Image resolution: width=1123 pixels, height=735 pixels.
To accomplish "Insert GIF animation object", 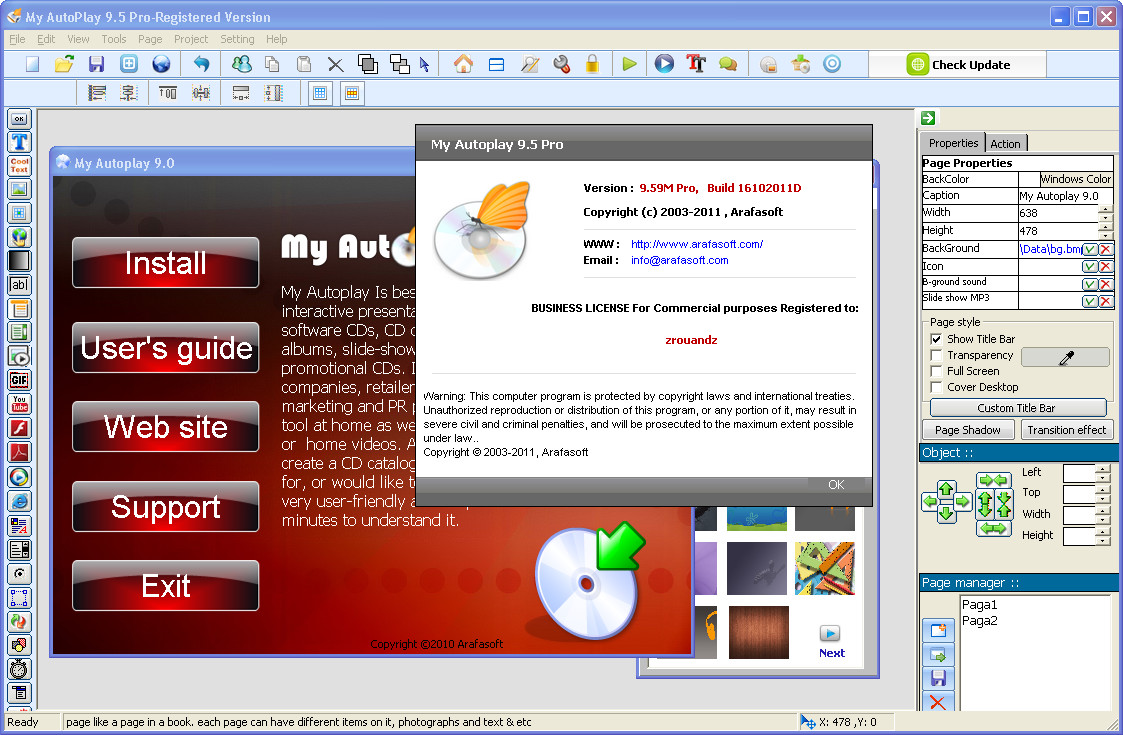I will point(19,380).
